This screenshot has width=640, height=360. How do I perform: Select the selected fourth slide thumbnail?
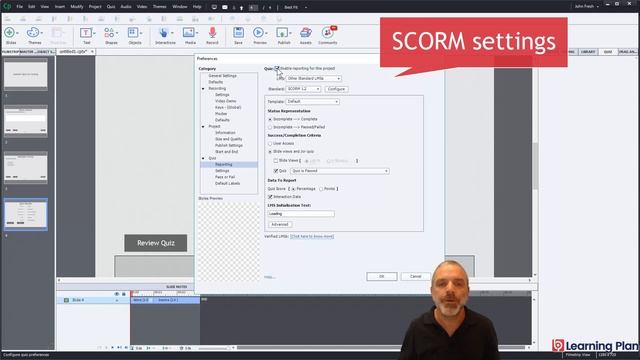coord(26,215)
